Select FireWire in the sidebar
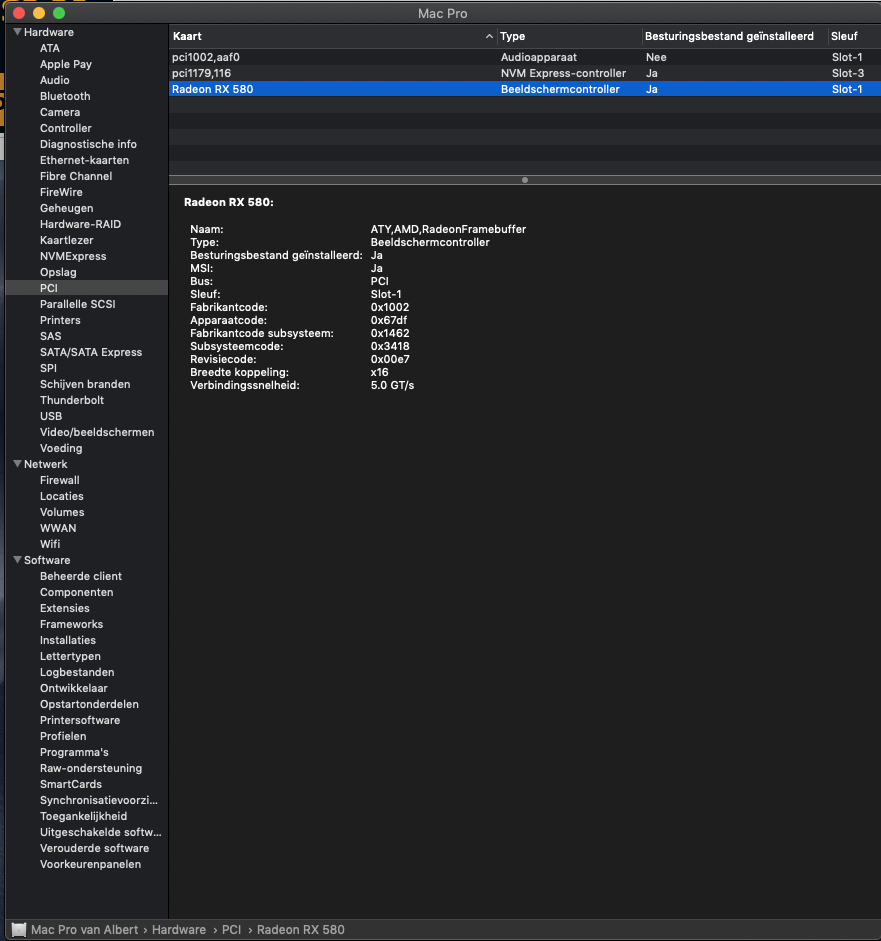 61,192
